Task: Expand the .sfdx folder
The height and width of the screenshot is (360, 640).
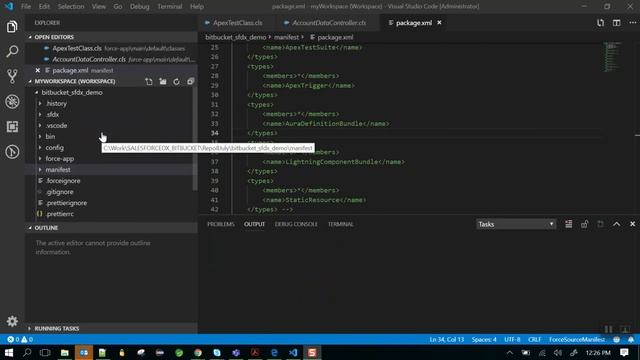Action: coord(52,115)
